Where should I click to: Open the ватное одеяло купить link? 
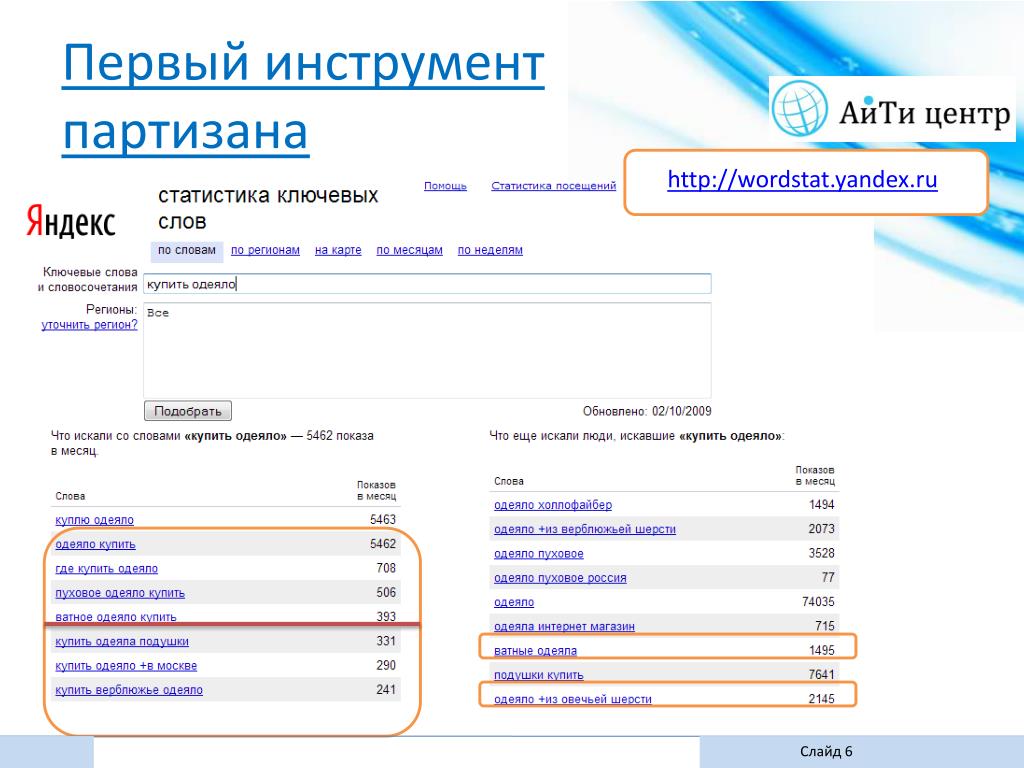tap(116, 616)
